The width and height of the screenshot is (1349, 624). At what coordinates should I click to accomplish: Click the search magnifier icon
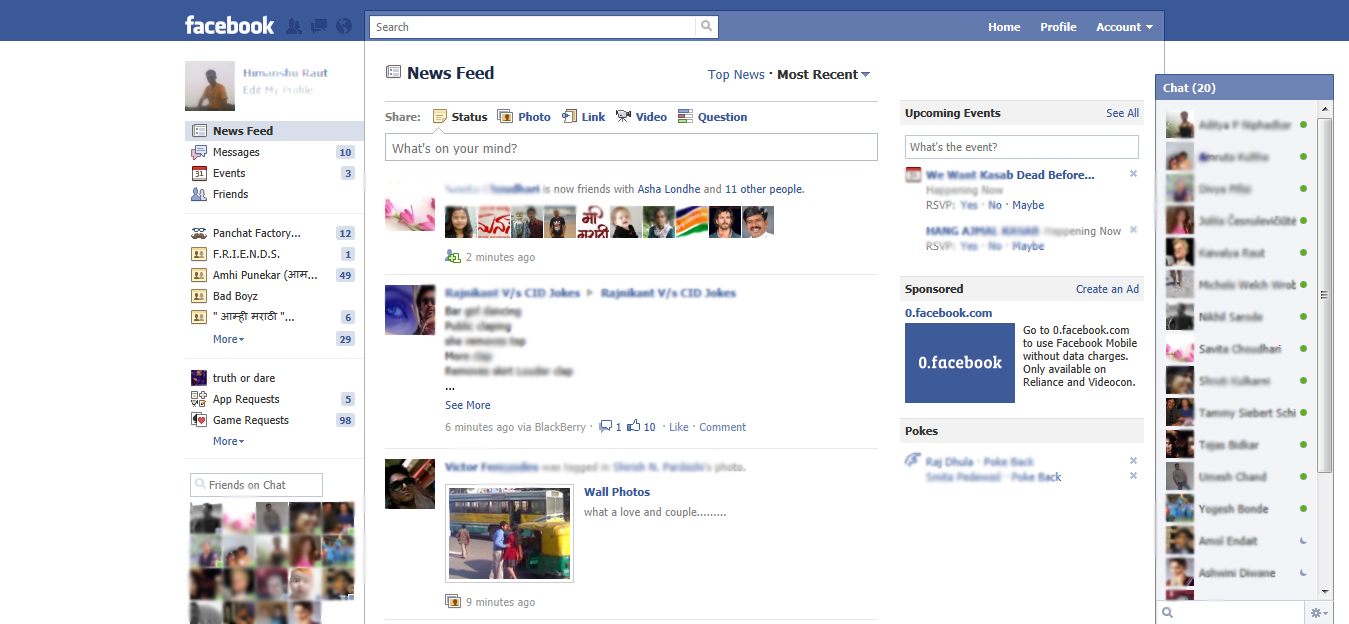click(x=706, y=26)
